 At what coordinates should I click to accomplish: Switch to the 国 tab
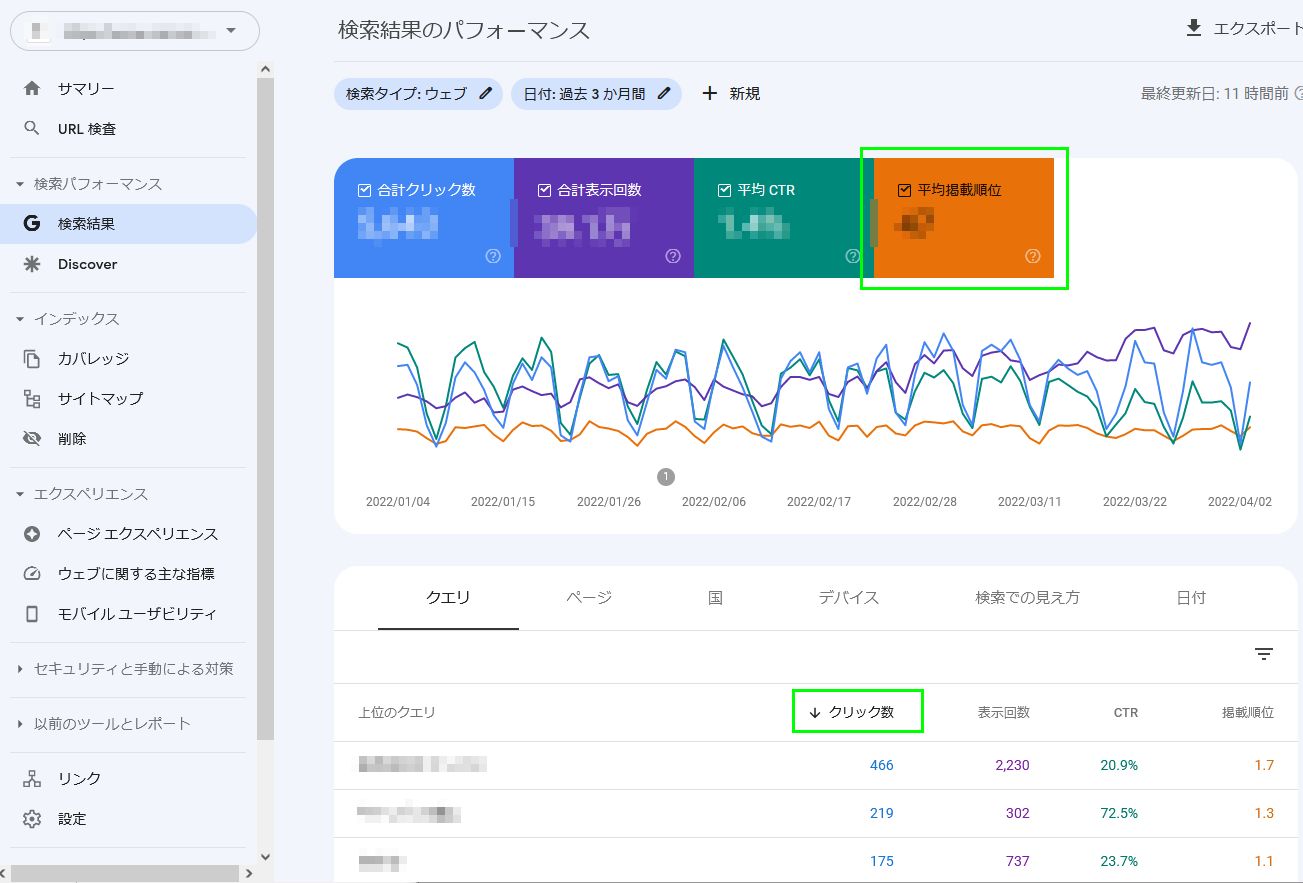(x=715, y=598)
